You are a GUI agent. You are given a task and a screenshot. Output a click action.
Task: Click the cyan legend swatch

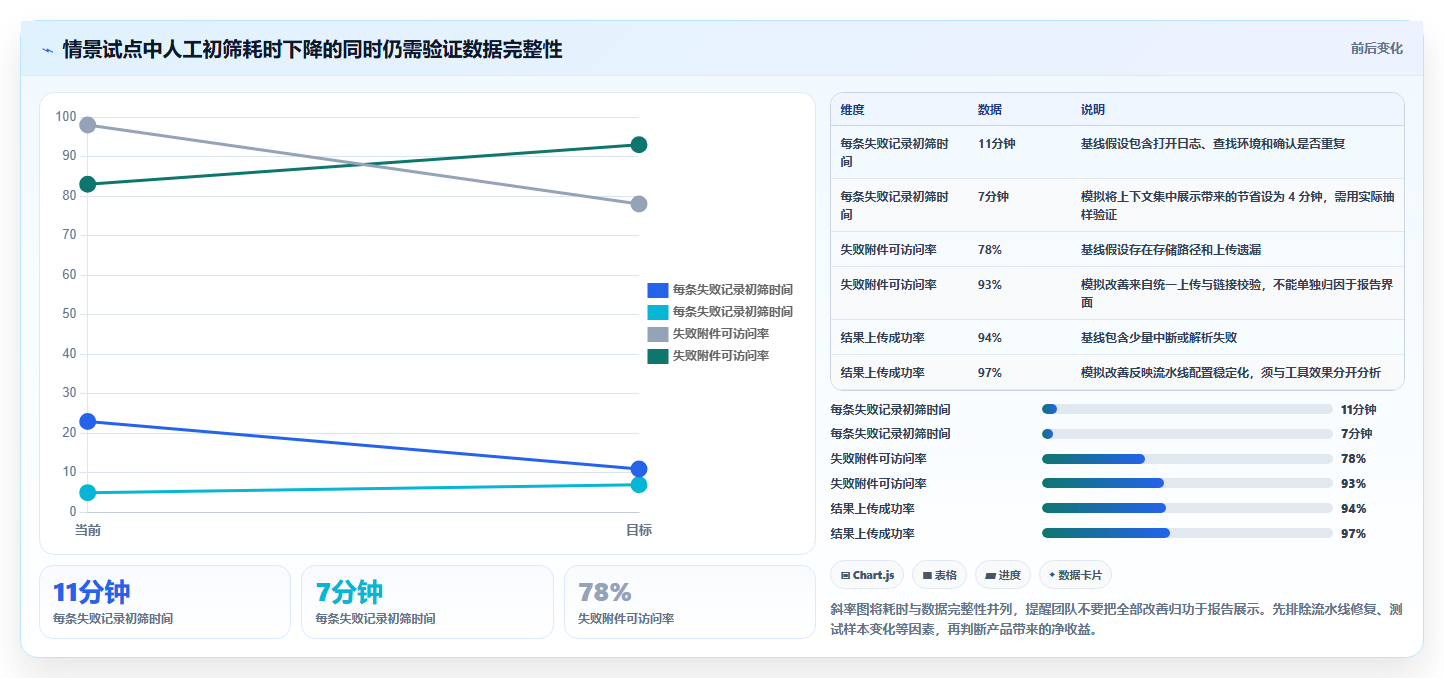click(657, 312)
